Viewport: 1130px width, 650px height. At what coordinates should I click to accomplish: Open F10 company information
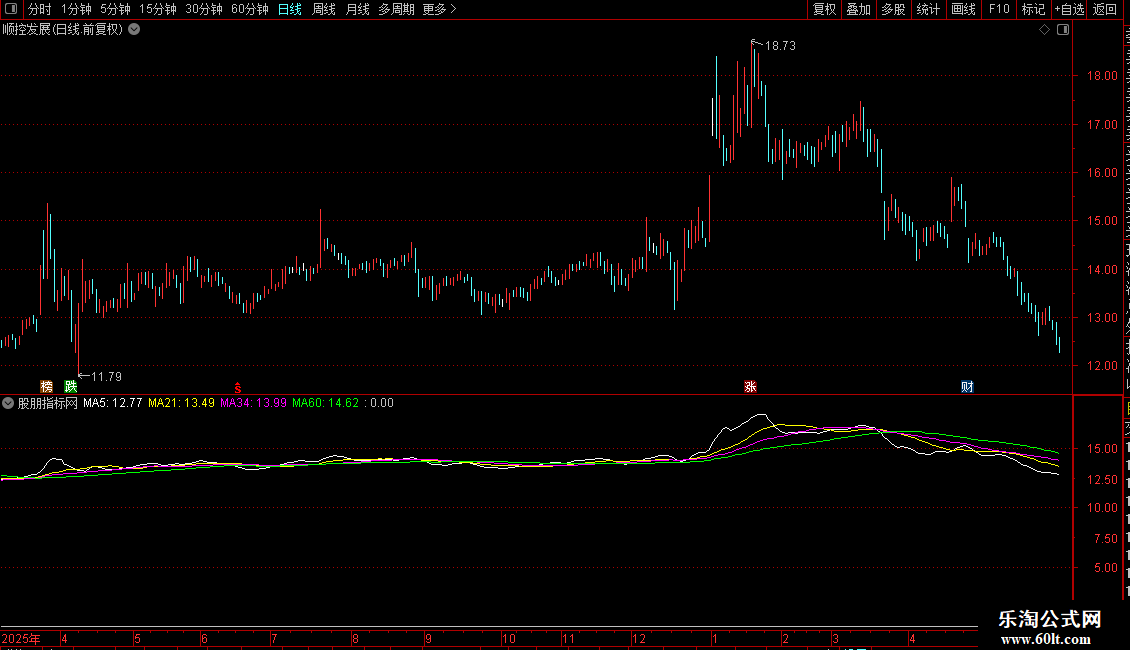[999, 9]
